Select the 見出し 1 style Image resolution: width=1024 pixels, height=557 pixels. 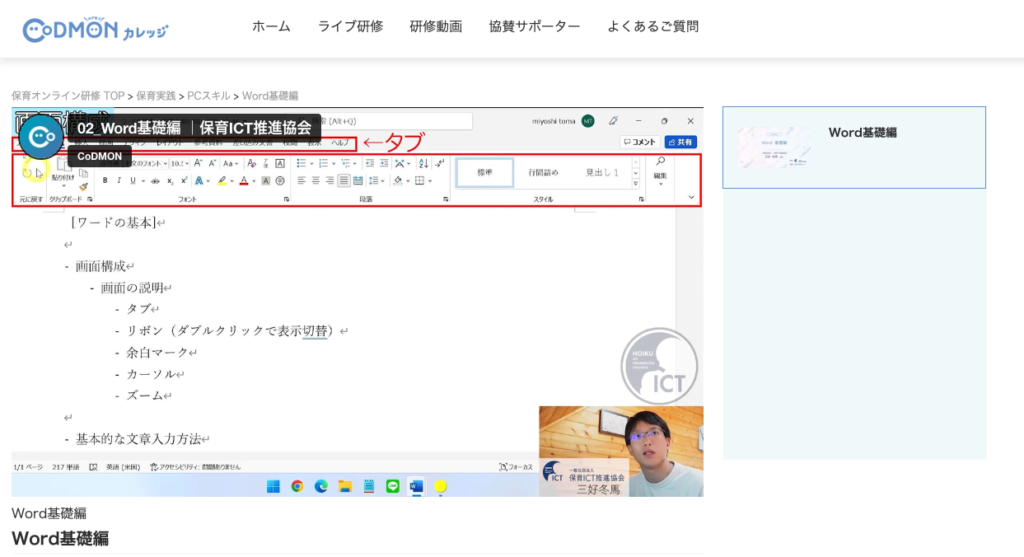tap(601, 172)
